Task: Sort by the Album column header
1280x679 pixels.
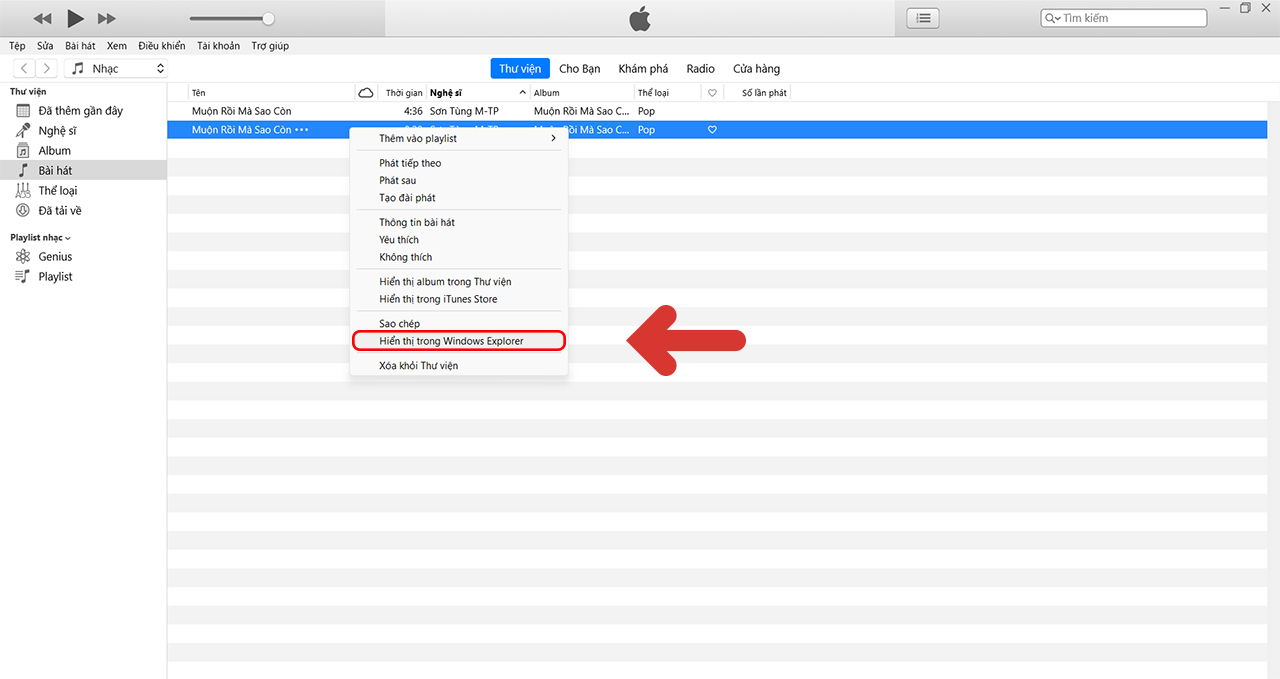Action: click(582, 93)
